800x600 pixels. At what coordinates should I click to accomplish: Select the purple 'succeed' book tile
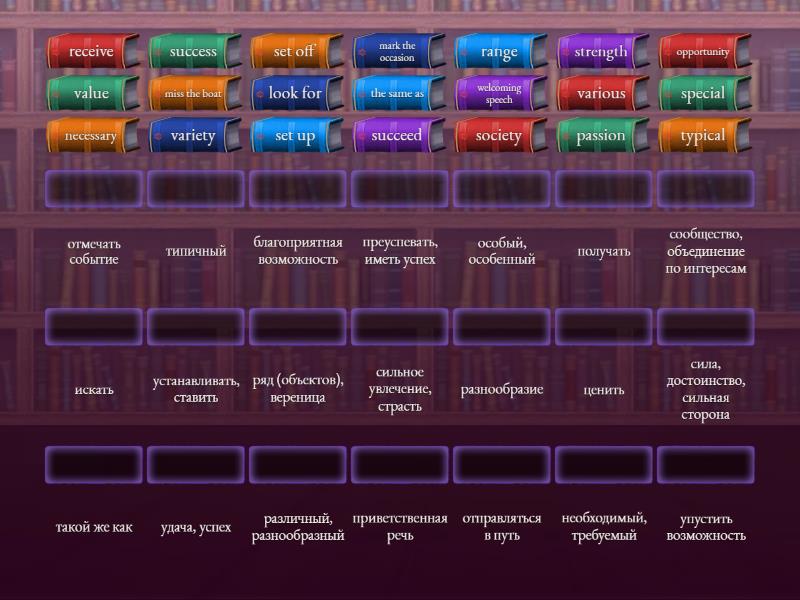click(398, 136)
